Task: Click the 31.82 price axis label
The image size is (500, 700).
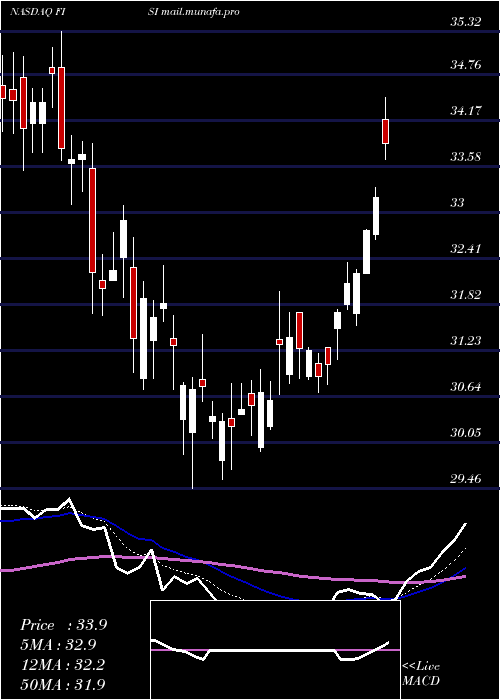Action: click(x=466, y=295)
